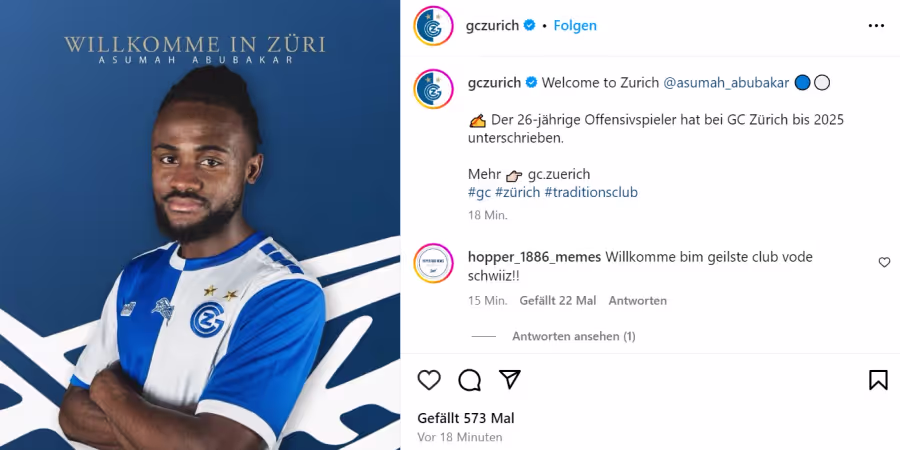
Task: Open gczurich profile picture in the header
Action: click(x=433, y=26)
